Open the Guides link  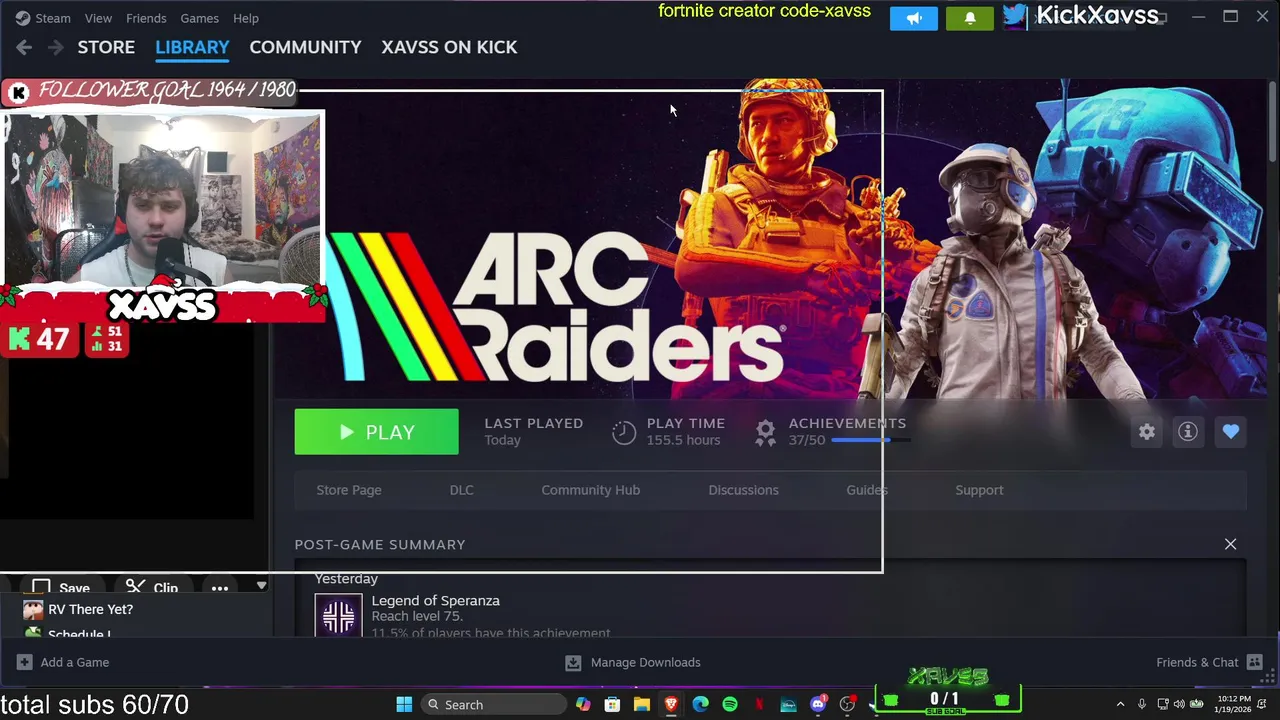click(867, 490)
